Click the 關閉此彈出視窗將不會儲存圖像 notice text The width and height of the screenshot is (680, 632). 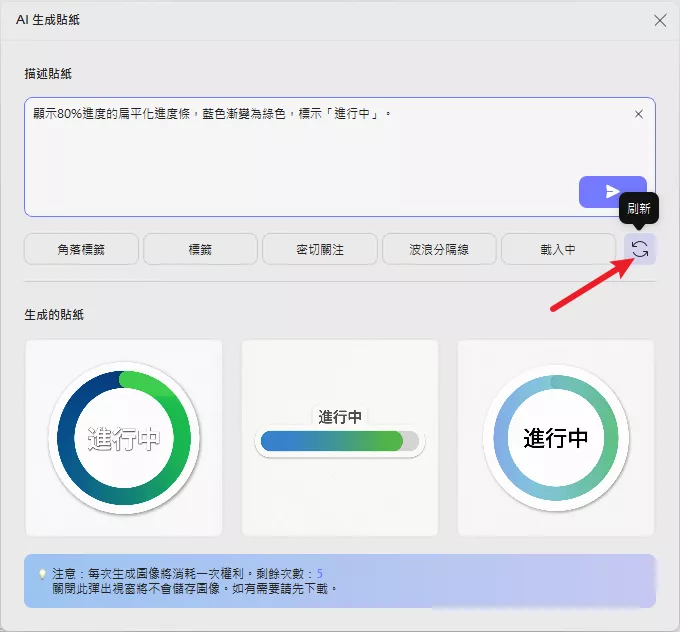pos(137,589)
